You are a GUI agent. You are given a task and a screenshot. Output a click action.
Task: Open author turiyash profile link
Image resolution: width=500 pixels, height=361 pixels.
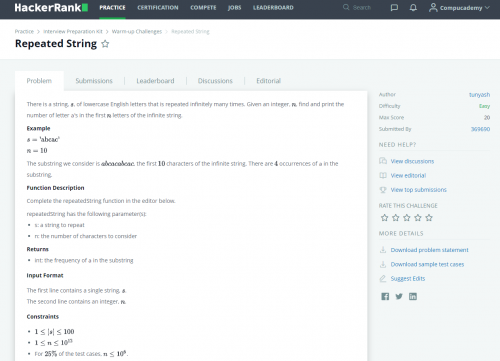pos(479,95)
